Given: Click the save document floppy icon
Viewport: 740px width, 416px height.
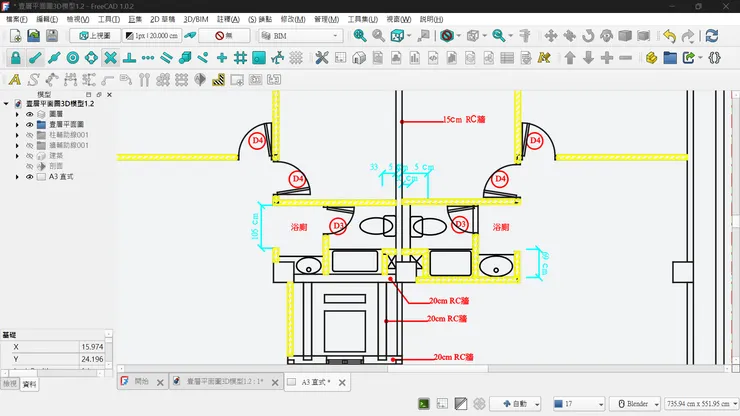Looking at the screenshot, I should (52, 35).
